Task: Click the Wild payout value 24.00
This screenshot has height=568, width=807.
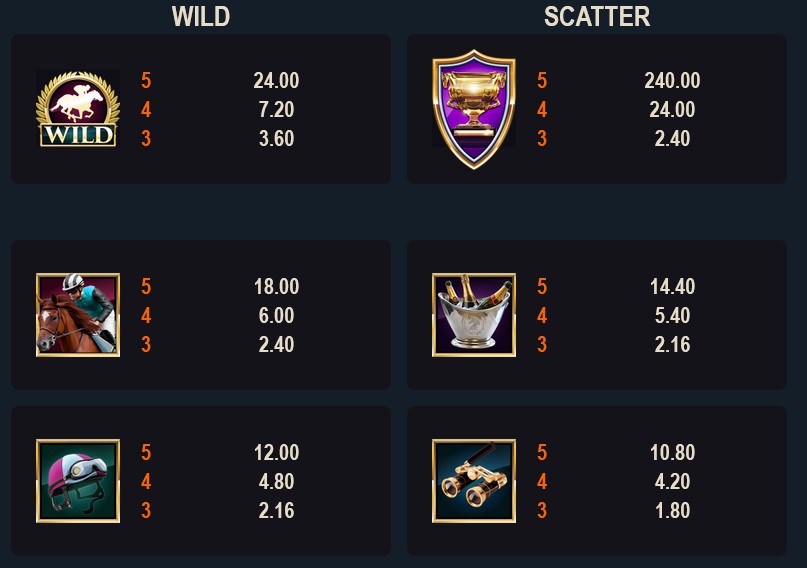Action: pos(276,80)
